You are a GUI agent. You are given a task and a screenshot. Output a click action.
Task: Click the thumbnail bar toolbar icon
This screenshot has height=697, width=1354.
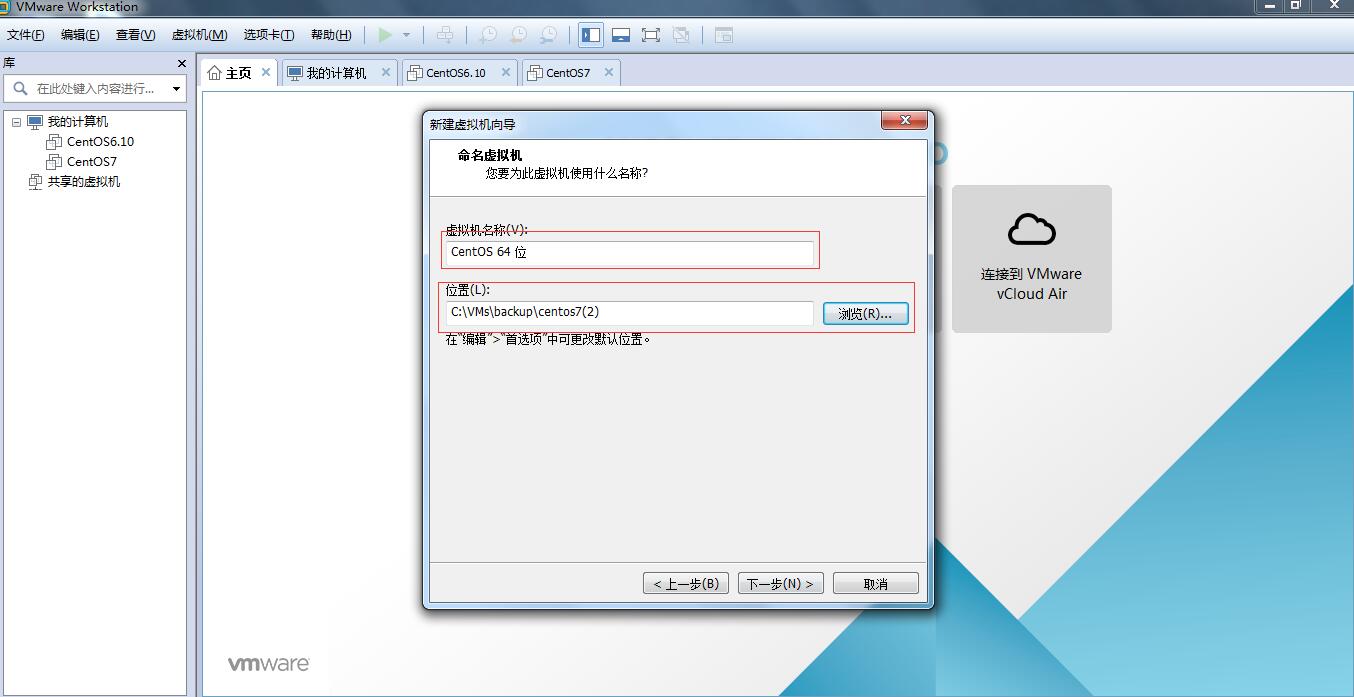point(621,35)
